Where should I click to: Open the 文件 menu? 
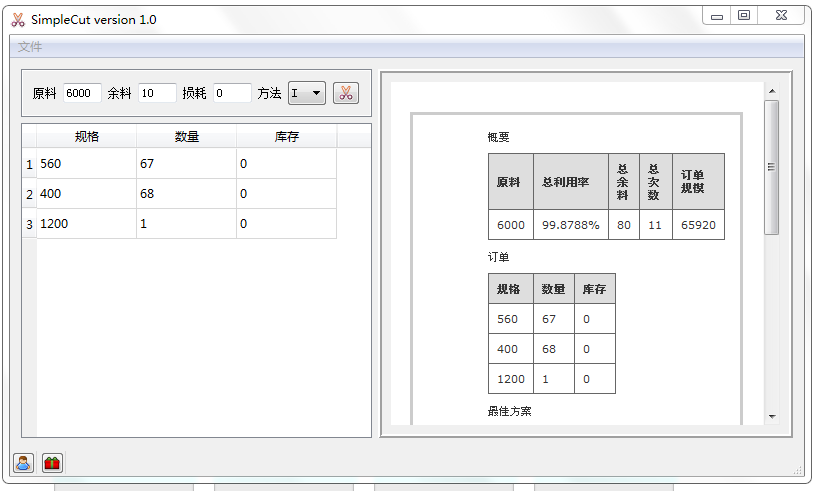coord(30,47)
